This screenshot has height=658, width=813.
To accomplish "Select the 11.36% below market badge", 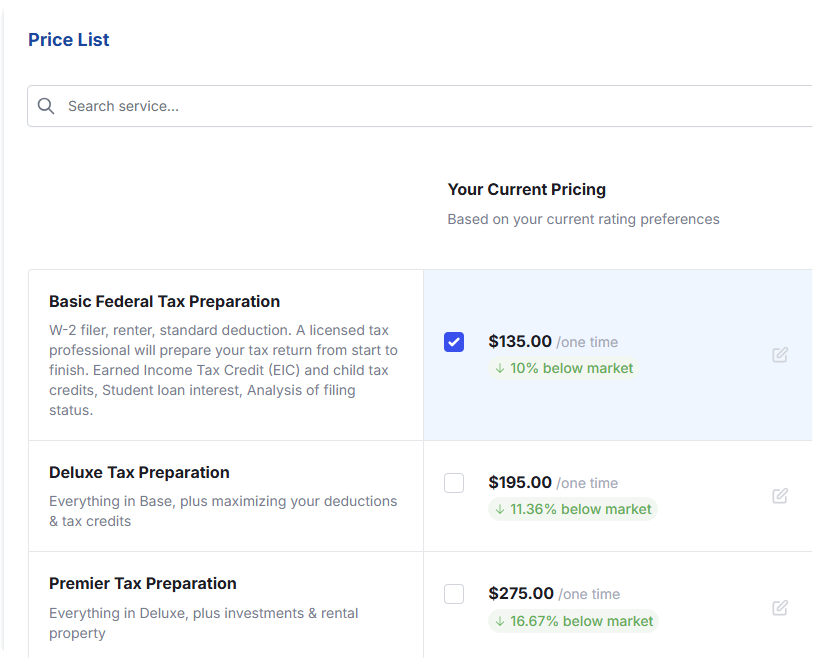I will (x=572, y=509).
